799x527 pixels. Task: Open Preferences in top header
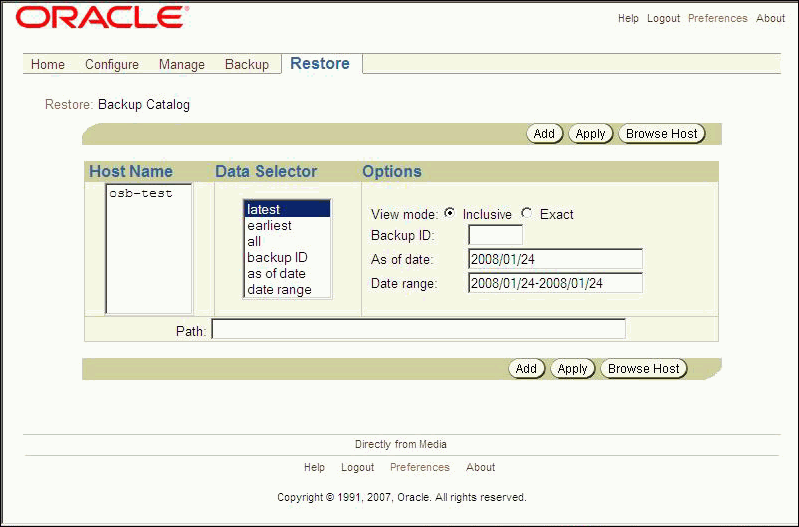717,18
